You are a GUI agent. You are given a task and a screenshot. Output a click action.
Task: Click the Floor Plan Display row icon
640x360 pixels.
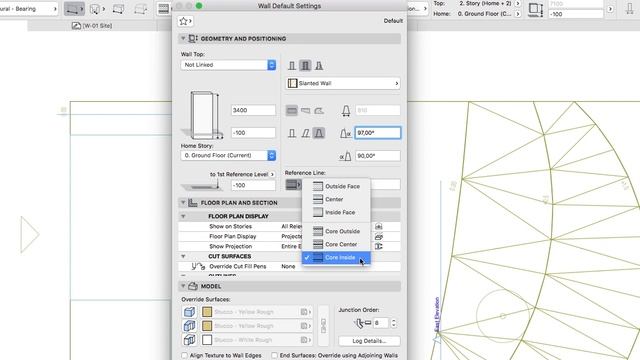pos(379,236)
